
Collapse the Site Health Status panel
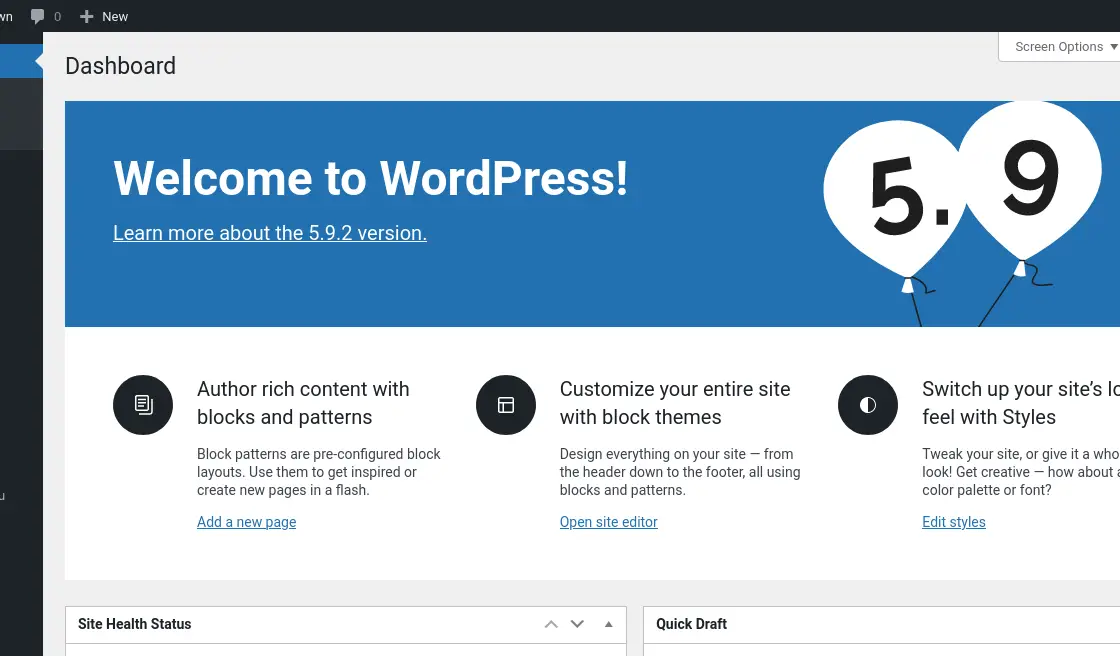tap(609, 624)
